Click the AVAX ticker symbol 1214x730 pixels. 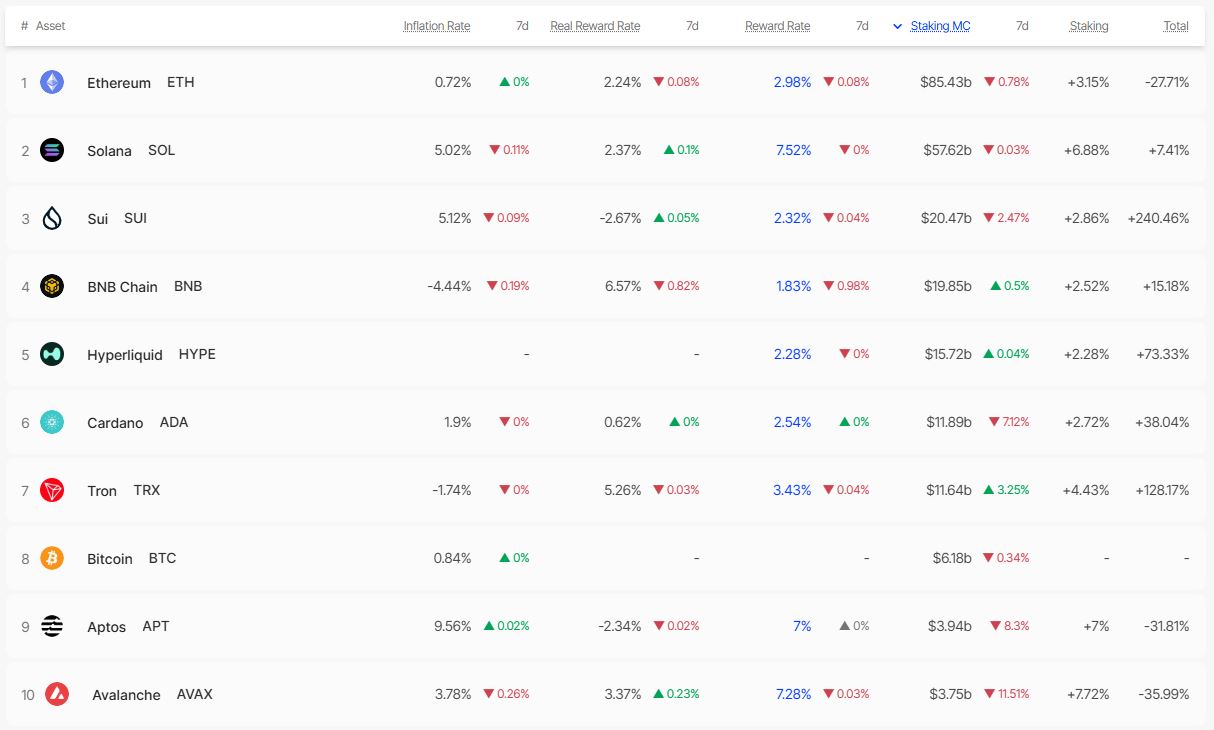click(x=195, y=694)
